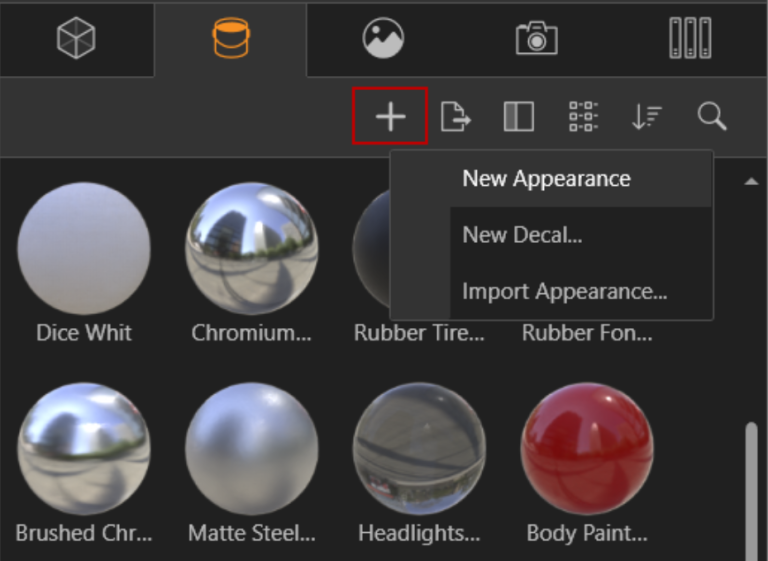Click the export appearance file icon
This screenshot has height=561, width=768.
click(455, 117)
